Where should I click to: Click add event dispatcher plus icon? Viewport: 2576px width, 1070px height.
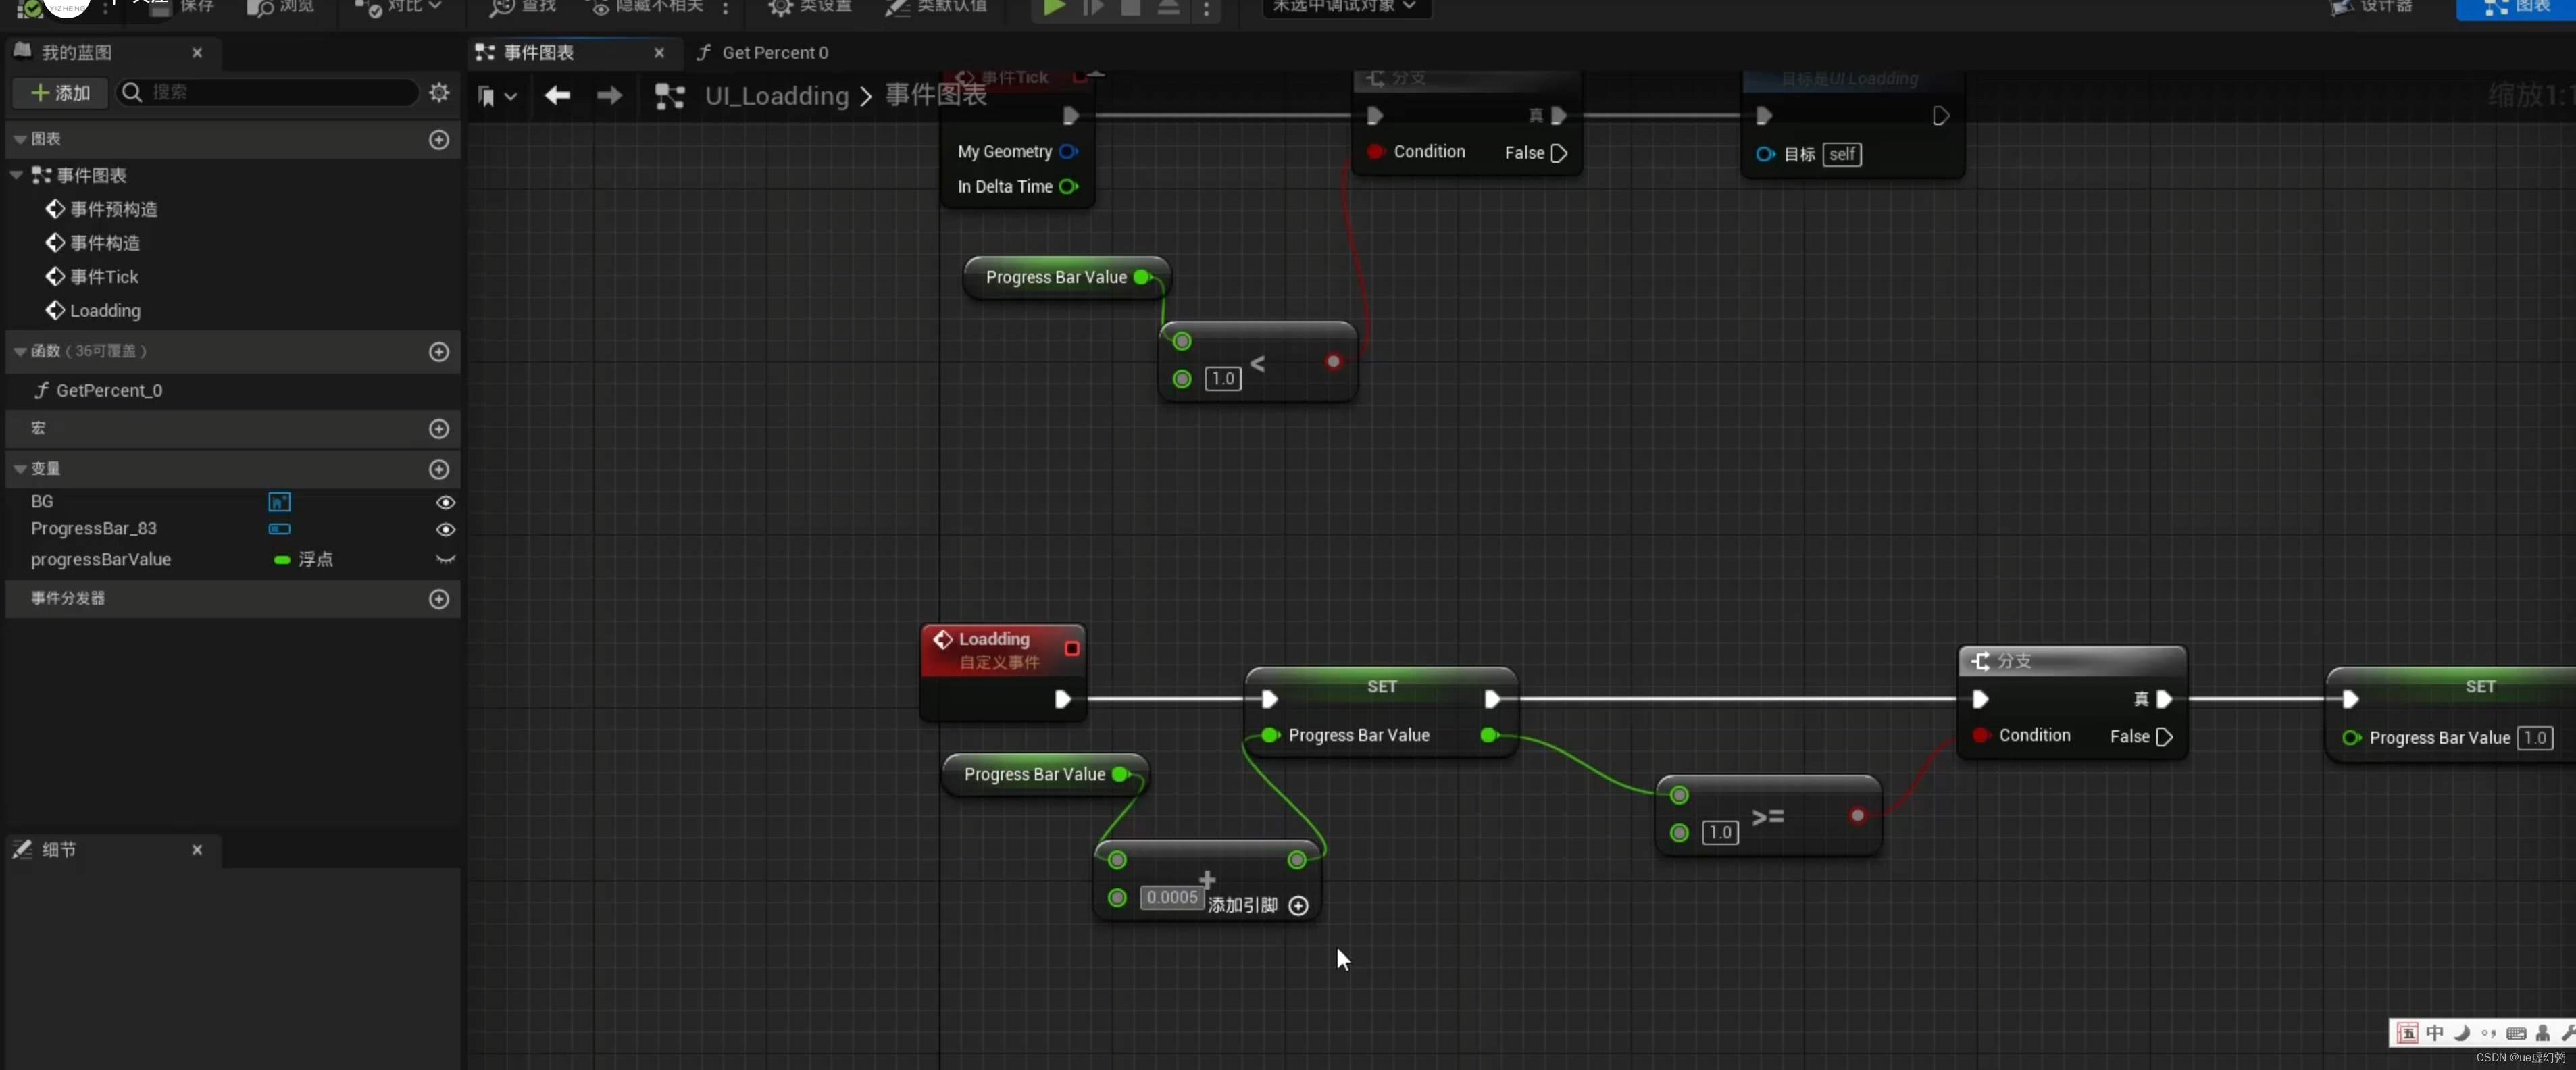pos(439,599)
